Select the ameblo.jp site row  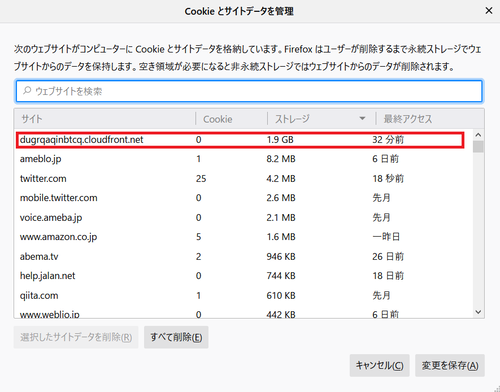coord(243,159)
